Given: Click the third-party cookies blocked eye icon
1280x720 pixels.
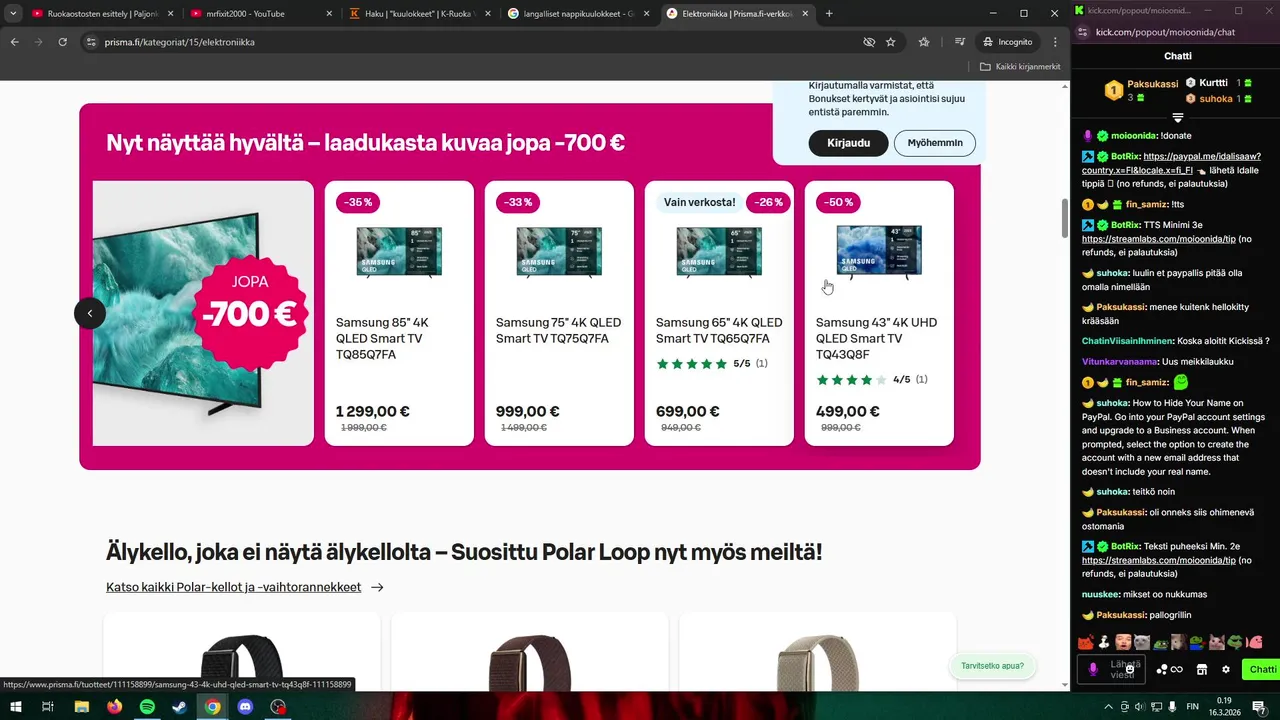Looking at the screenshot, I should [x=868, y=42].
